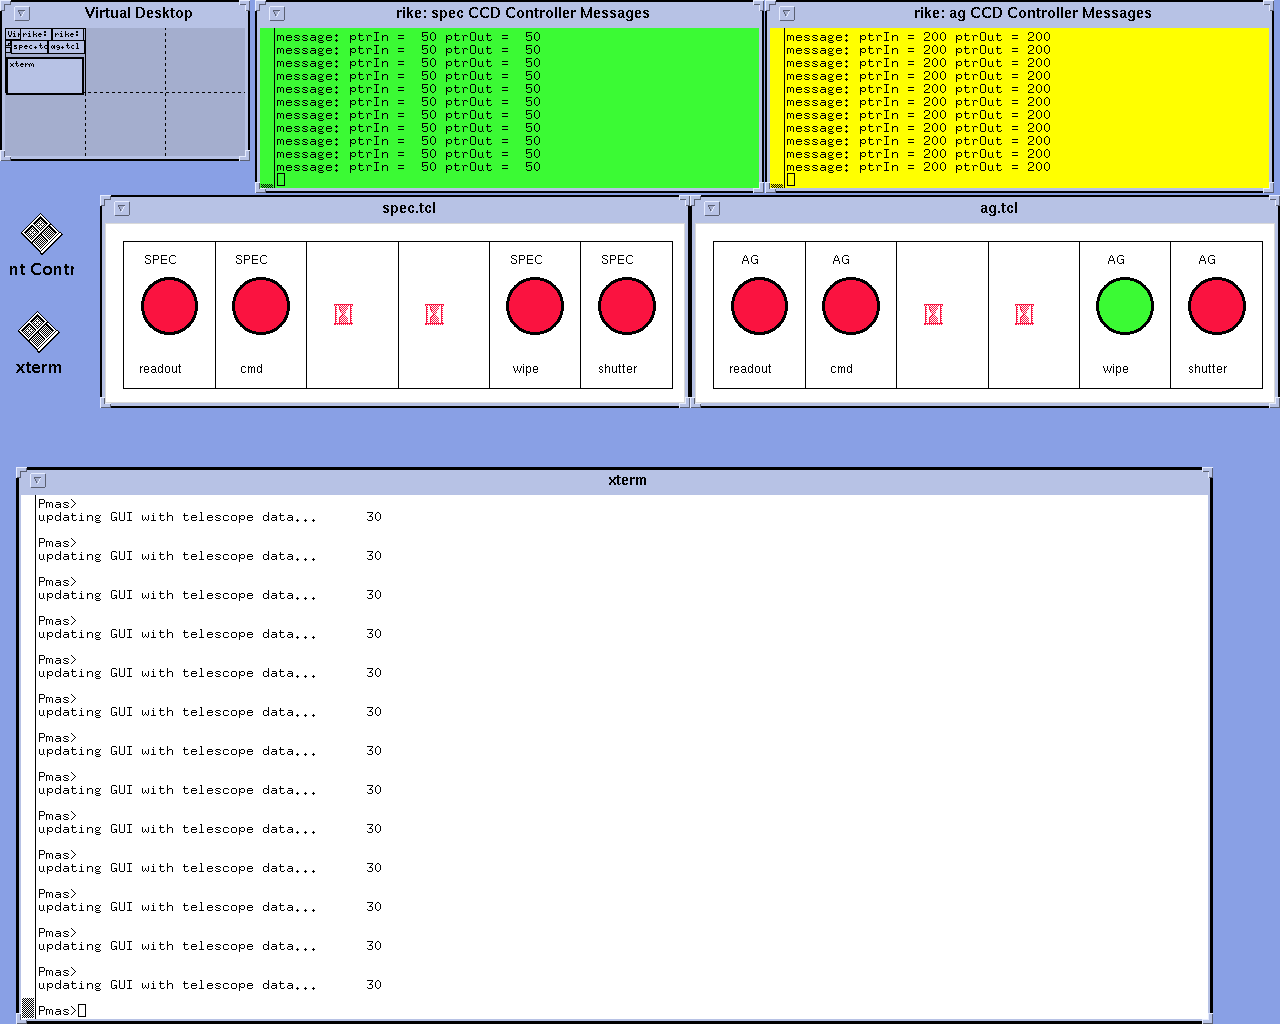Open Virtual Desktop window menu
Screen dimensions: 1280x1024
pos(22,14)
